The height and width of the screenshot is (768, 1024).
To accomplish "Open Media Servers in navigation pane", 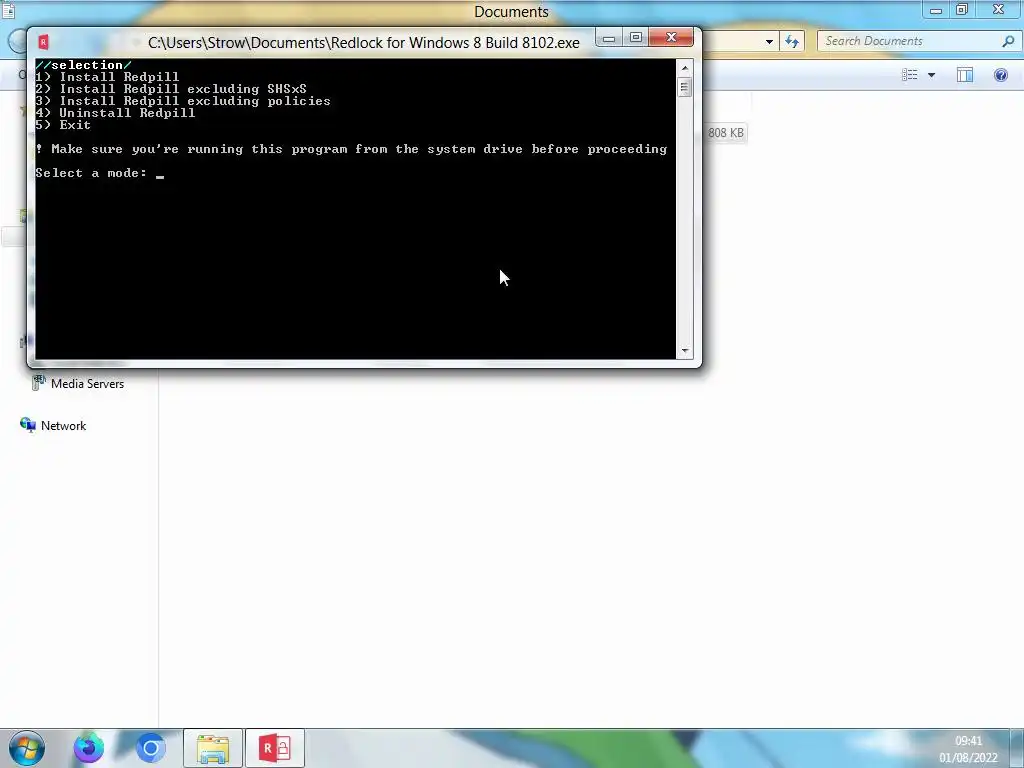I will tap(88, 384).
